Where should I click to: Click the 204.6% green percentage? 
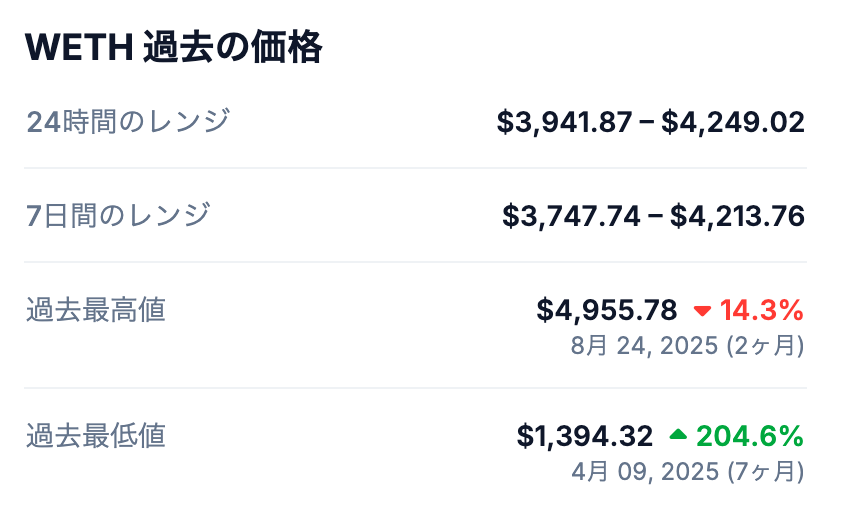pyautogui.click(x=750, y=436)
